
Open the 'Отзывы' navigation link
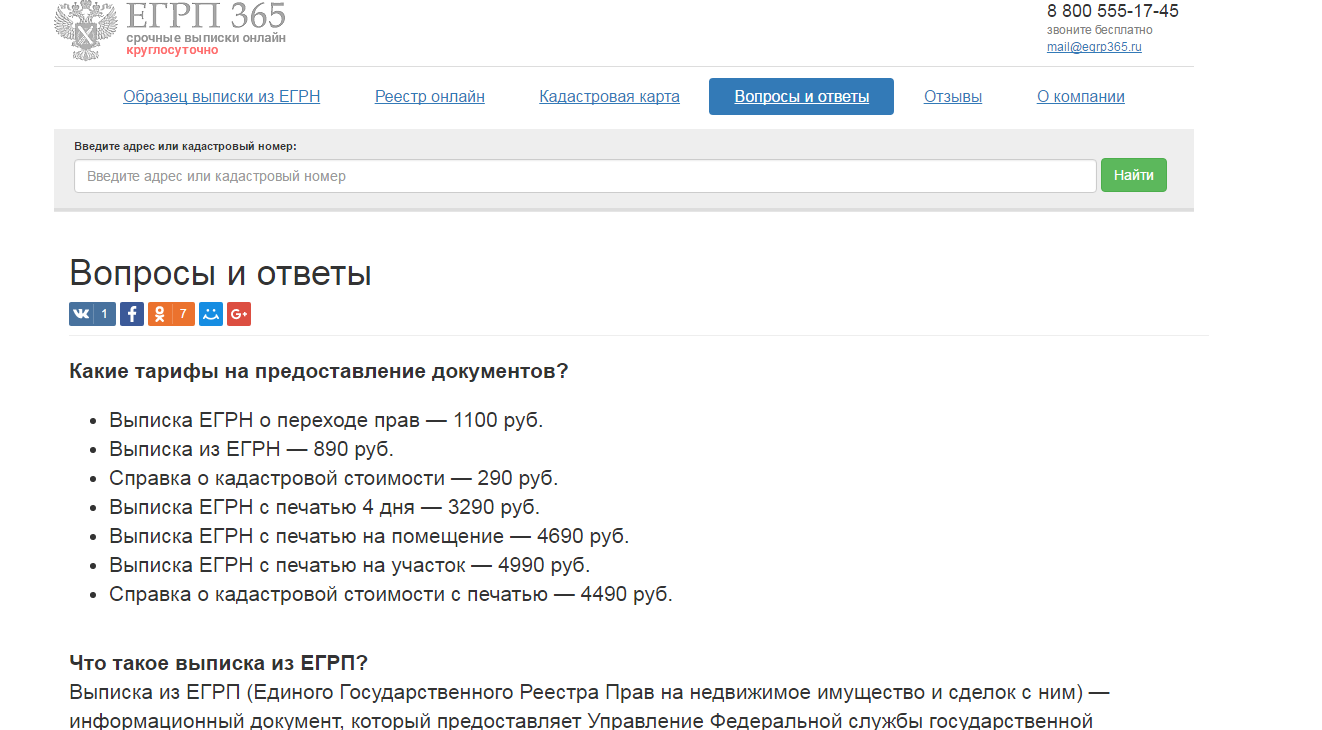click(952, 97)
